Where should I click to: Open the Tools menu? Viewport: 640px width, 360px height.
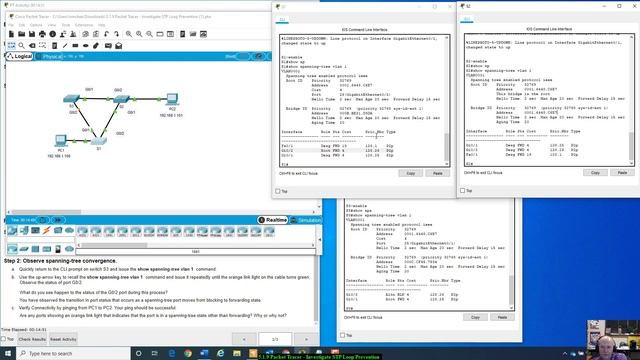65,25
